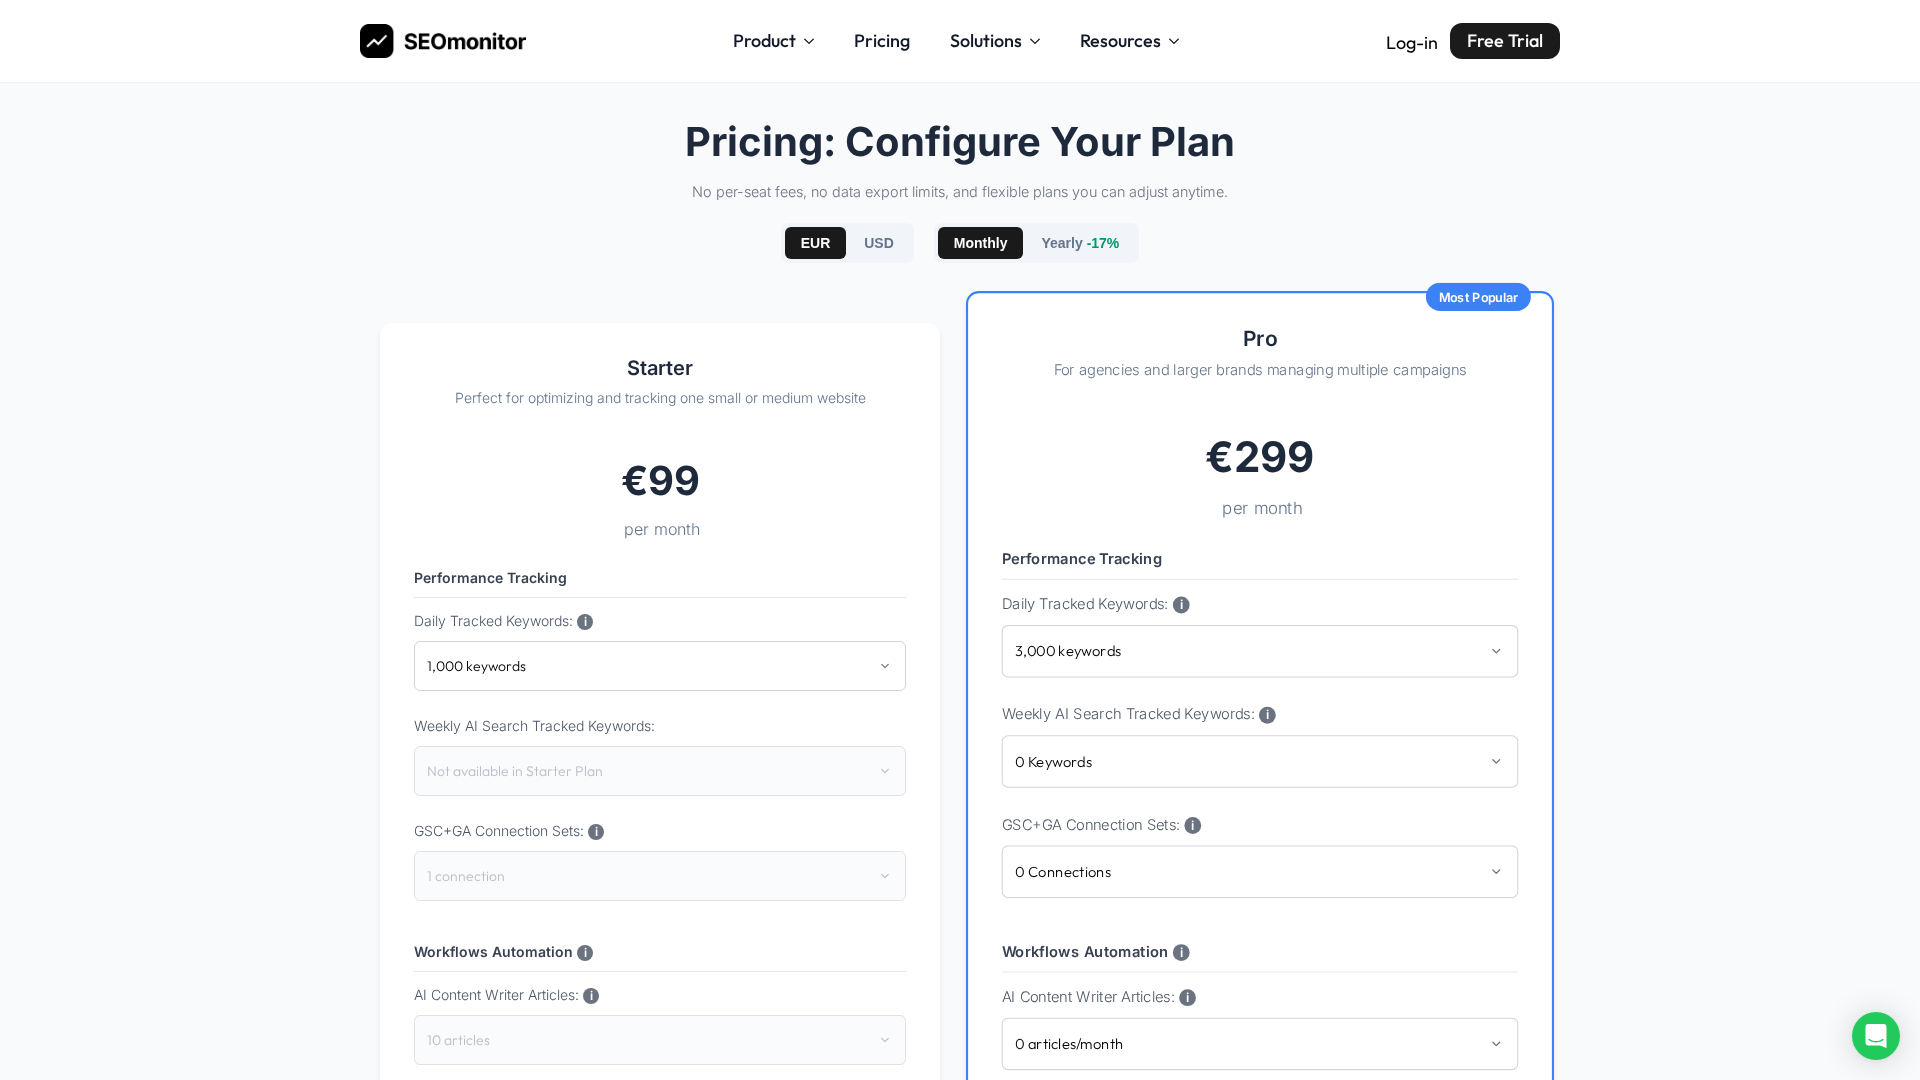1920x1080 pixels.
Task: Select Monthly billing option
Action: click(x=980, y=243)
